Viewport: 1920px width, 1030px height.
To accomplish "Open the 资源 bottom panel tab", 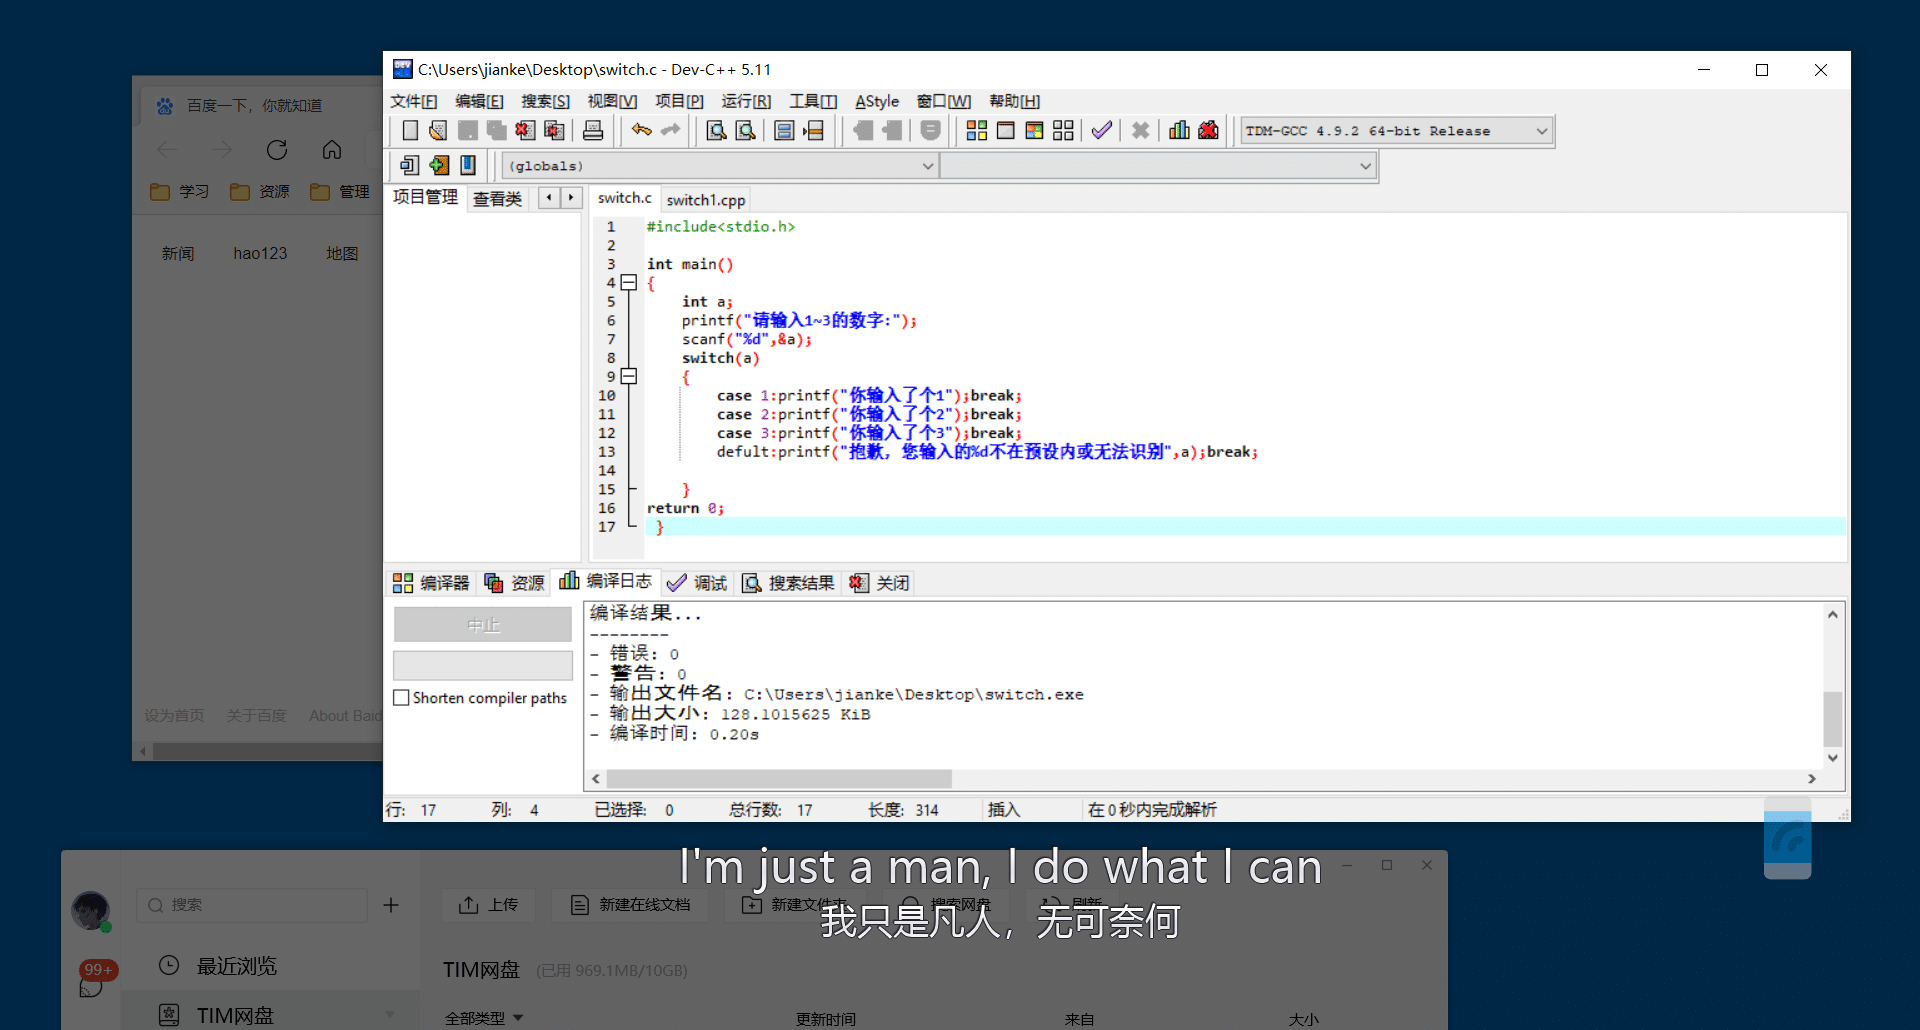I will [514, 583].
